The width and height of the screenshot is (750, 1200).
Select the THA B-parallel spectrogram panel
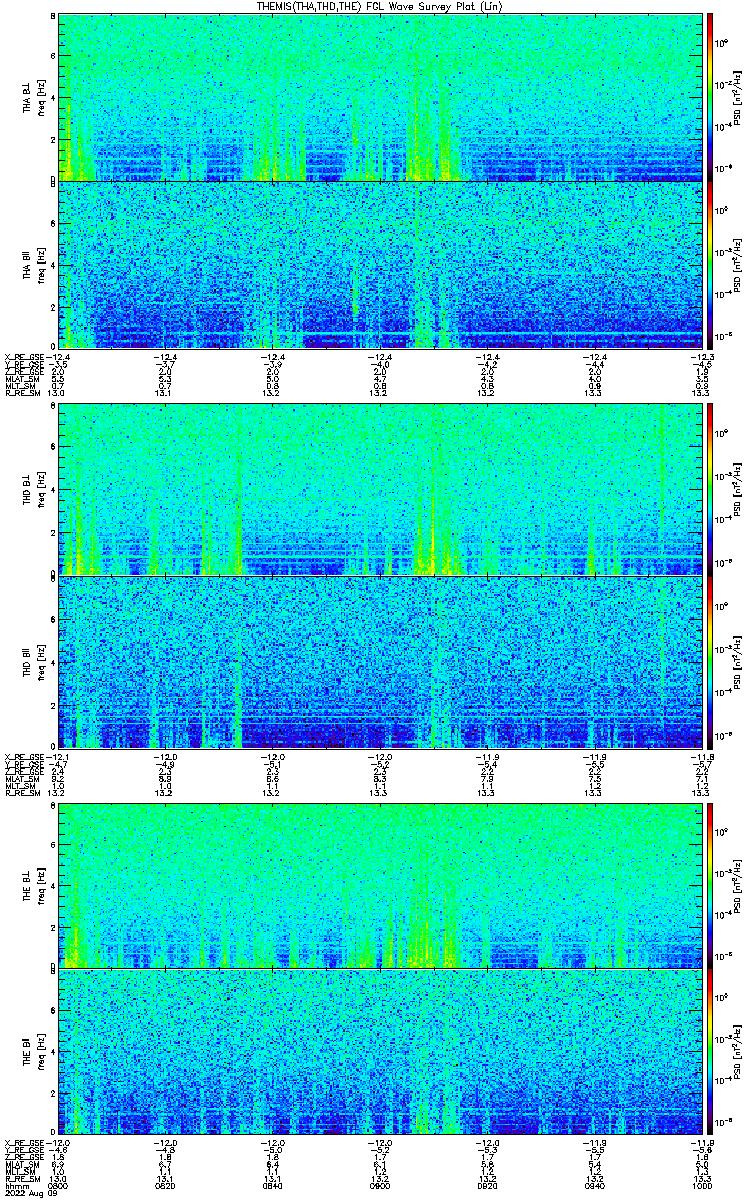pyautogui.click(x=382, y=265)
